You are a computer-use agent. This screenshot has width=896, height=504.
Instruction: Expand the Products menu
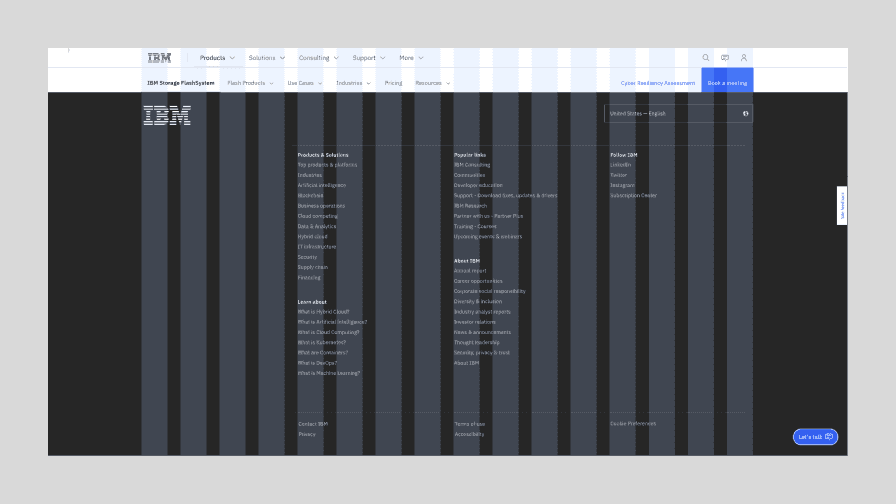point(217,58)
